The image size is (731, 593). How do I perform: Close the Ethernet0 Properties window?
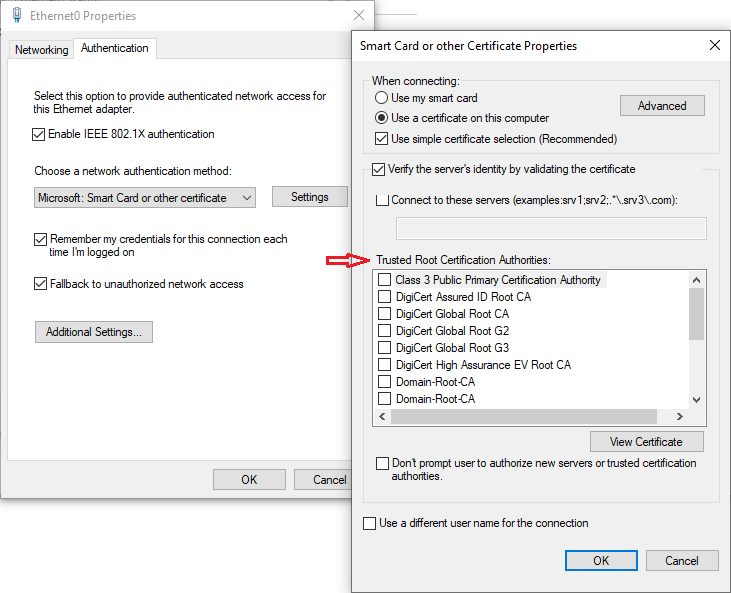coord(359,15)
